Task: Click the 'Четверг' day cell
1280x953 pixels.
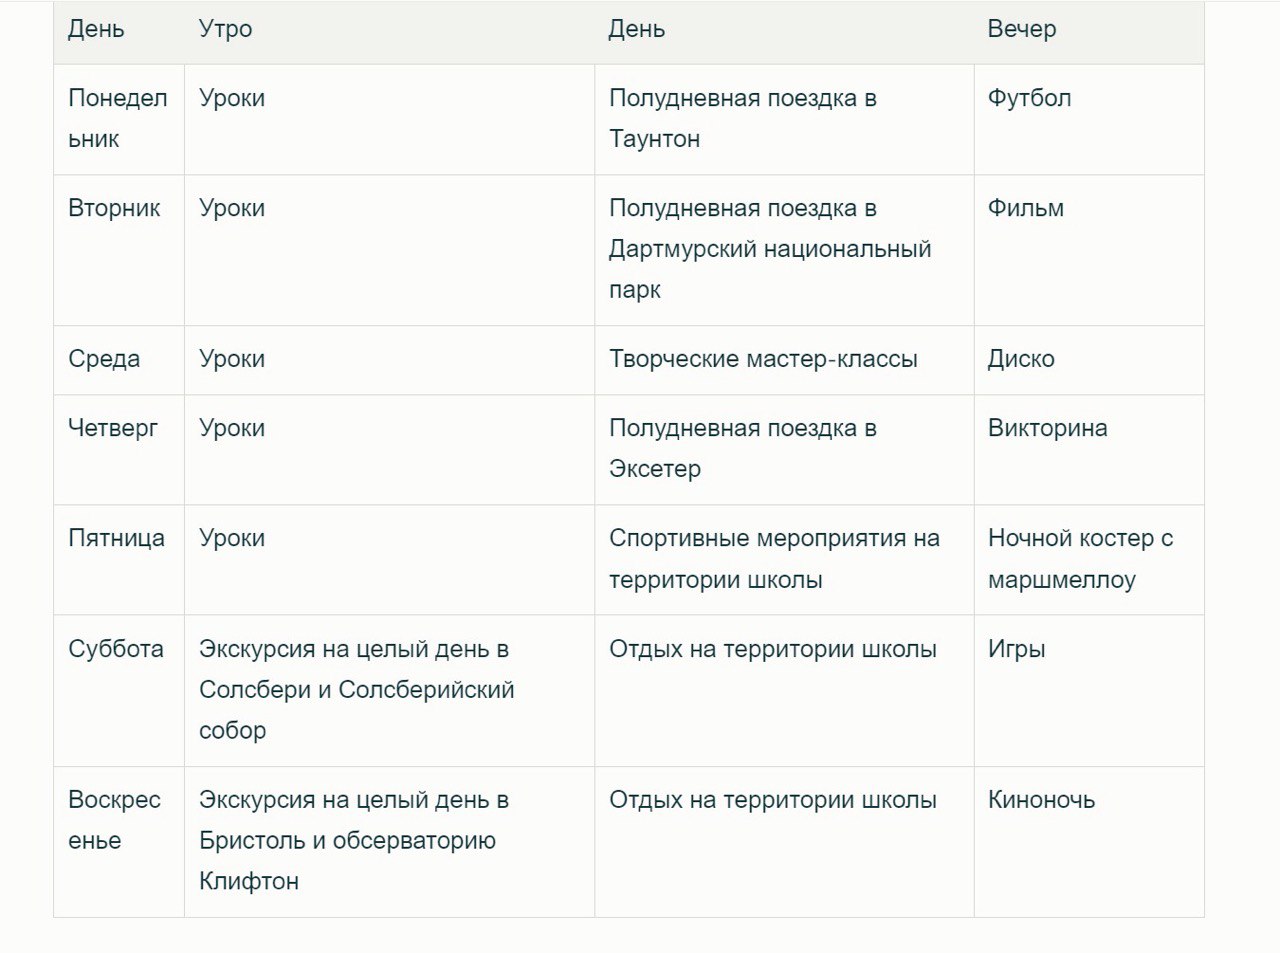Action: 119,450
